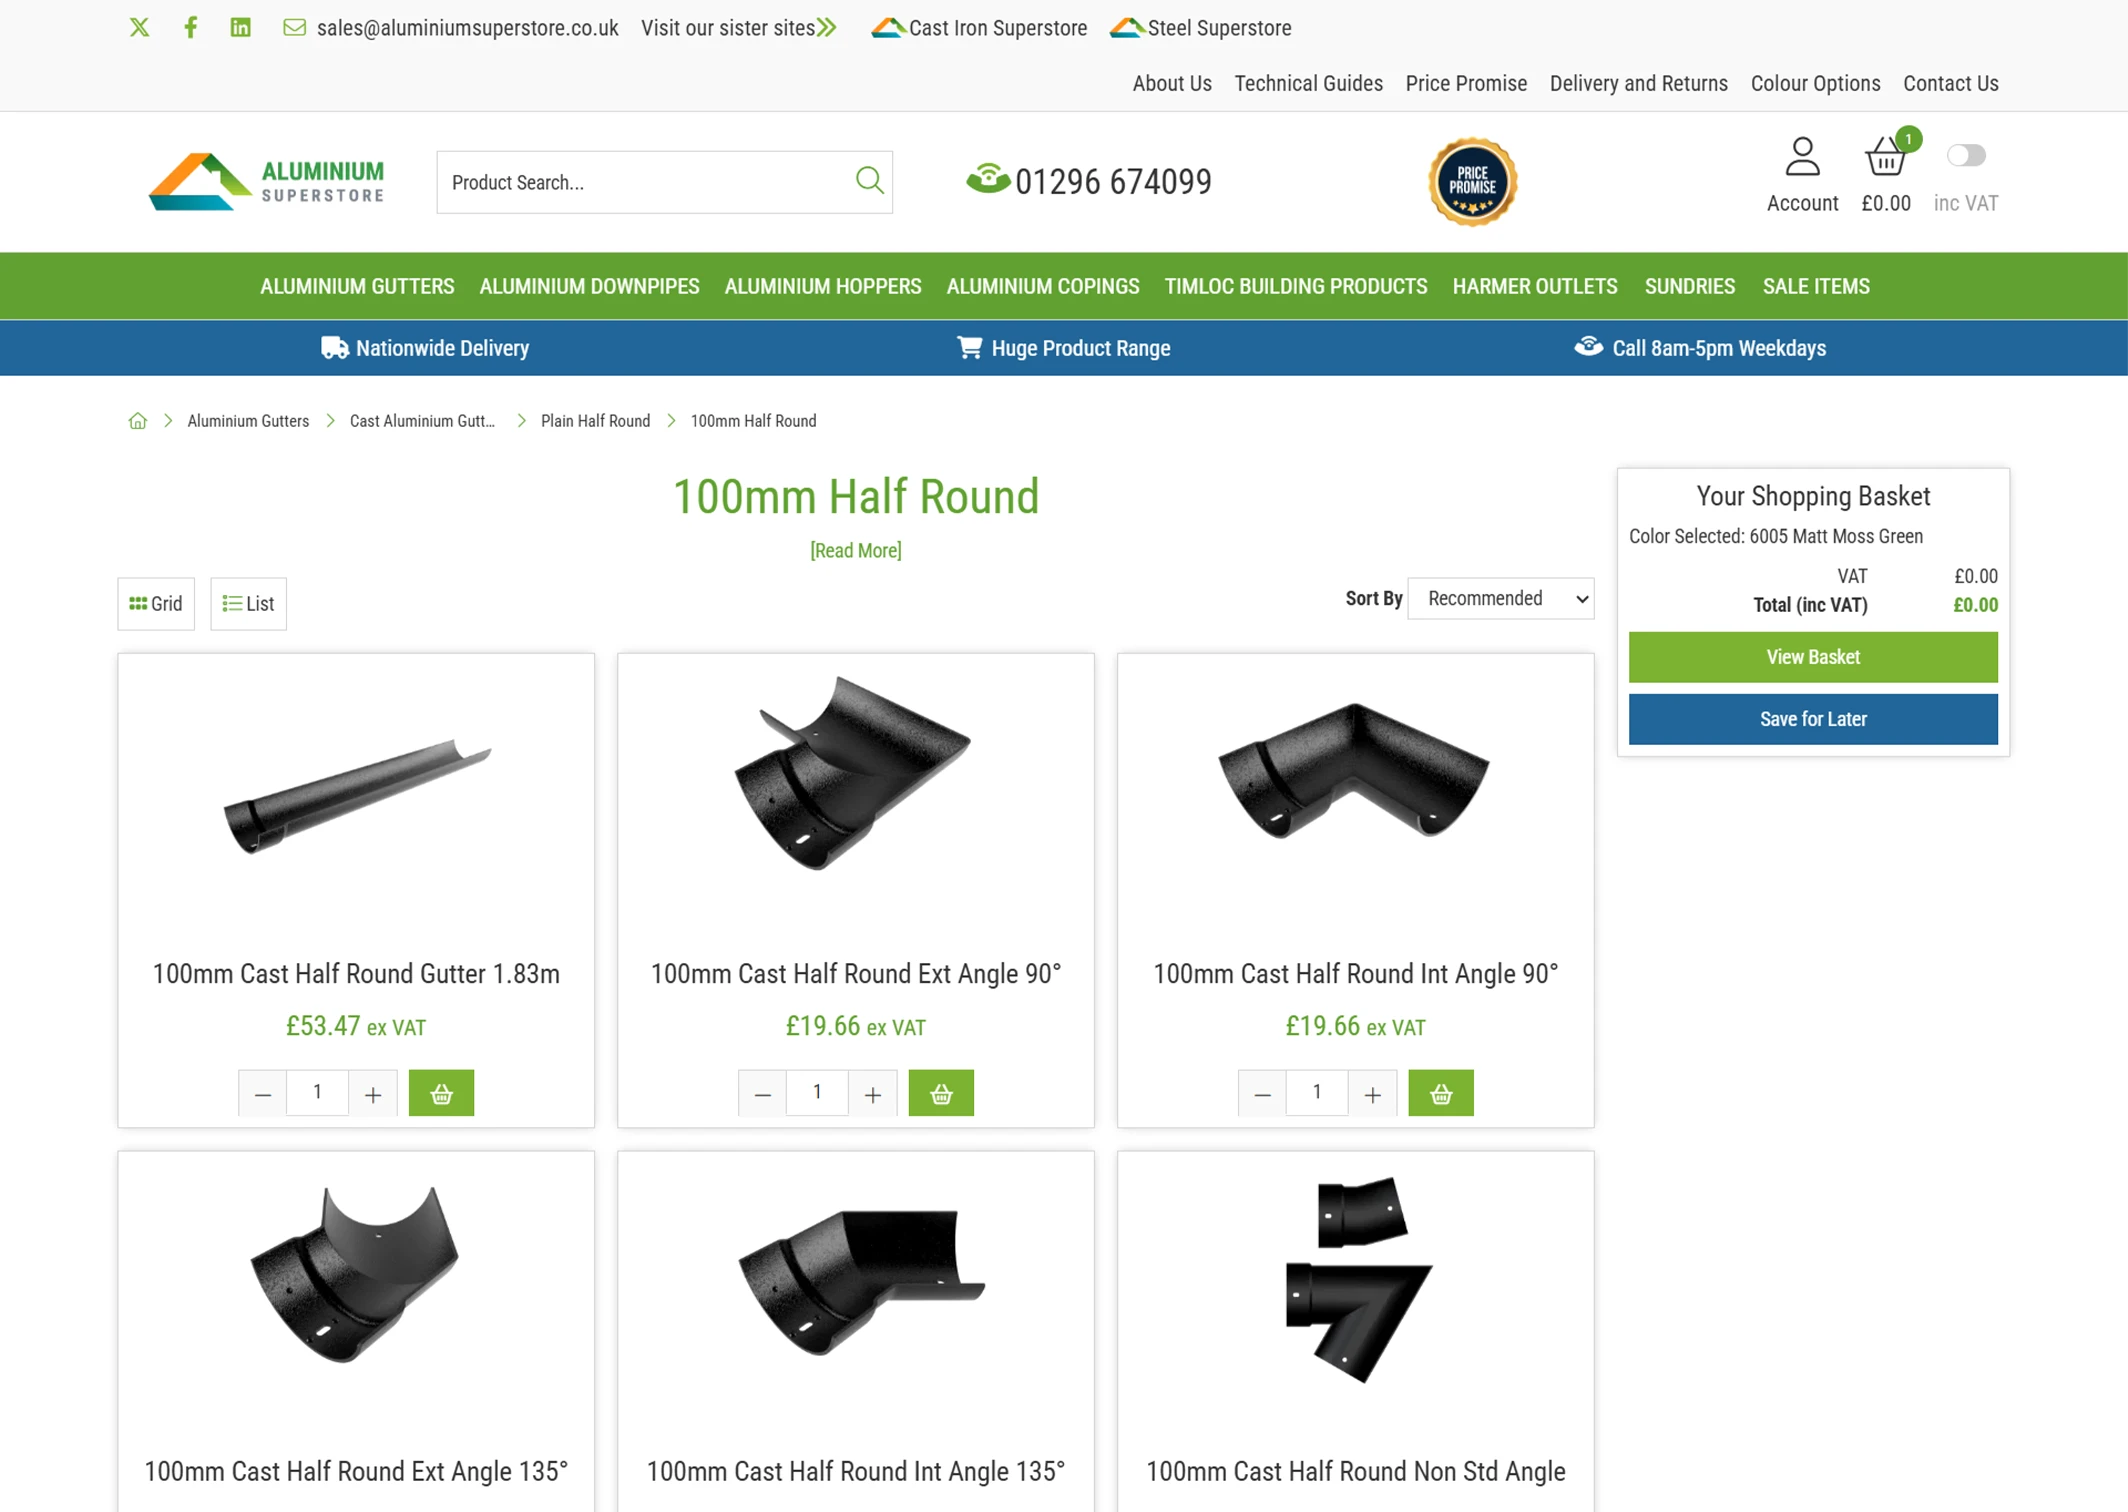Switch to List view
Image resolution: width=2128 pixels, height=1512 pixels.
(x=248, y=604)
